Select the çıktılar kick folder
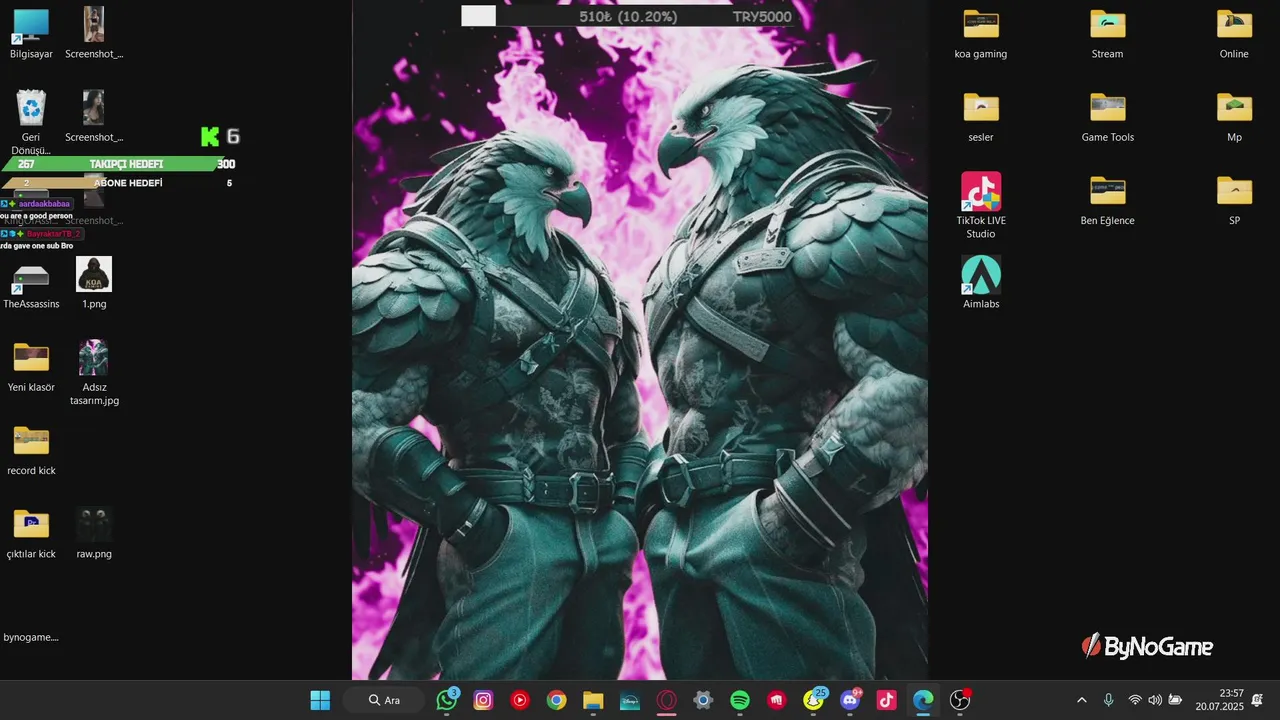The height and width of the screenshot is (720, 1280). click(31, 533)
